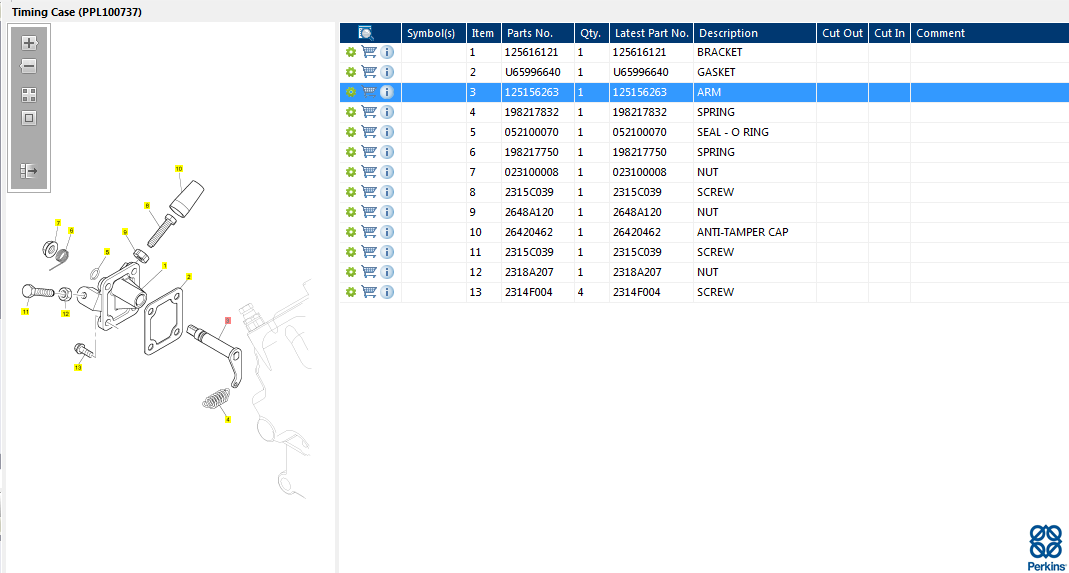This screenshot has width=1069, height=573.
Task: Click the export list arrow icon
Action: (x=29, y=171)
